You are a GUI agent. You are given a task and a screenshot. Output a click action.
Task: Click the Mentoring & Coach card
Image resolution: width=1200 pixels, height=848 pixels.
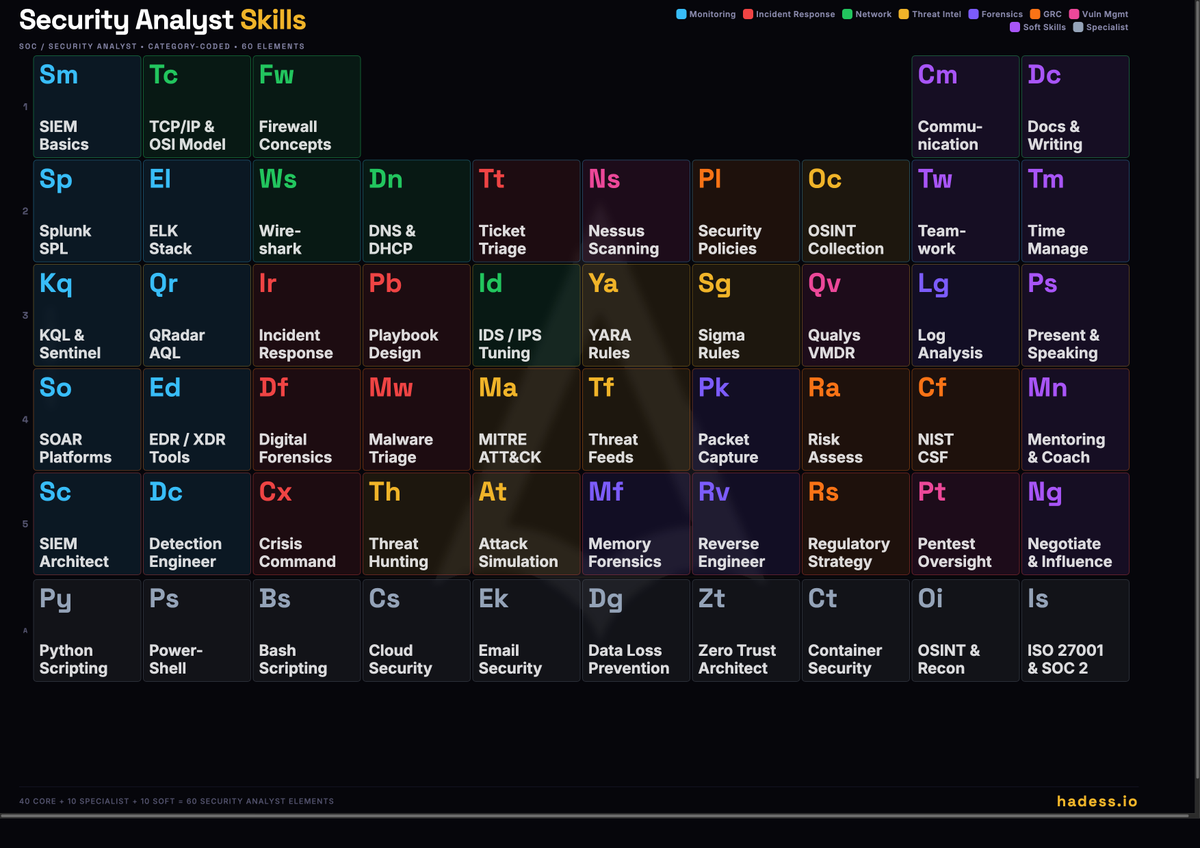tap(1076, 419)
